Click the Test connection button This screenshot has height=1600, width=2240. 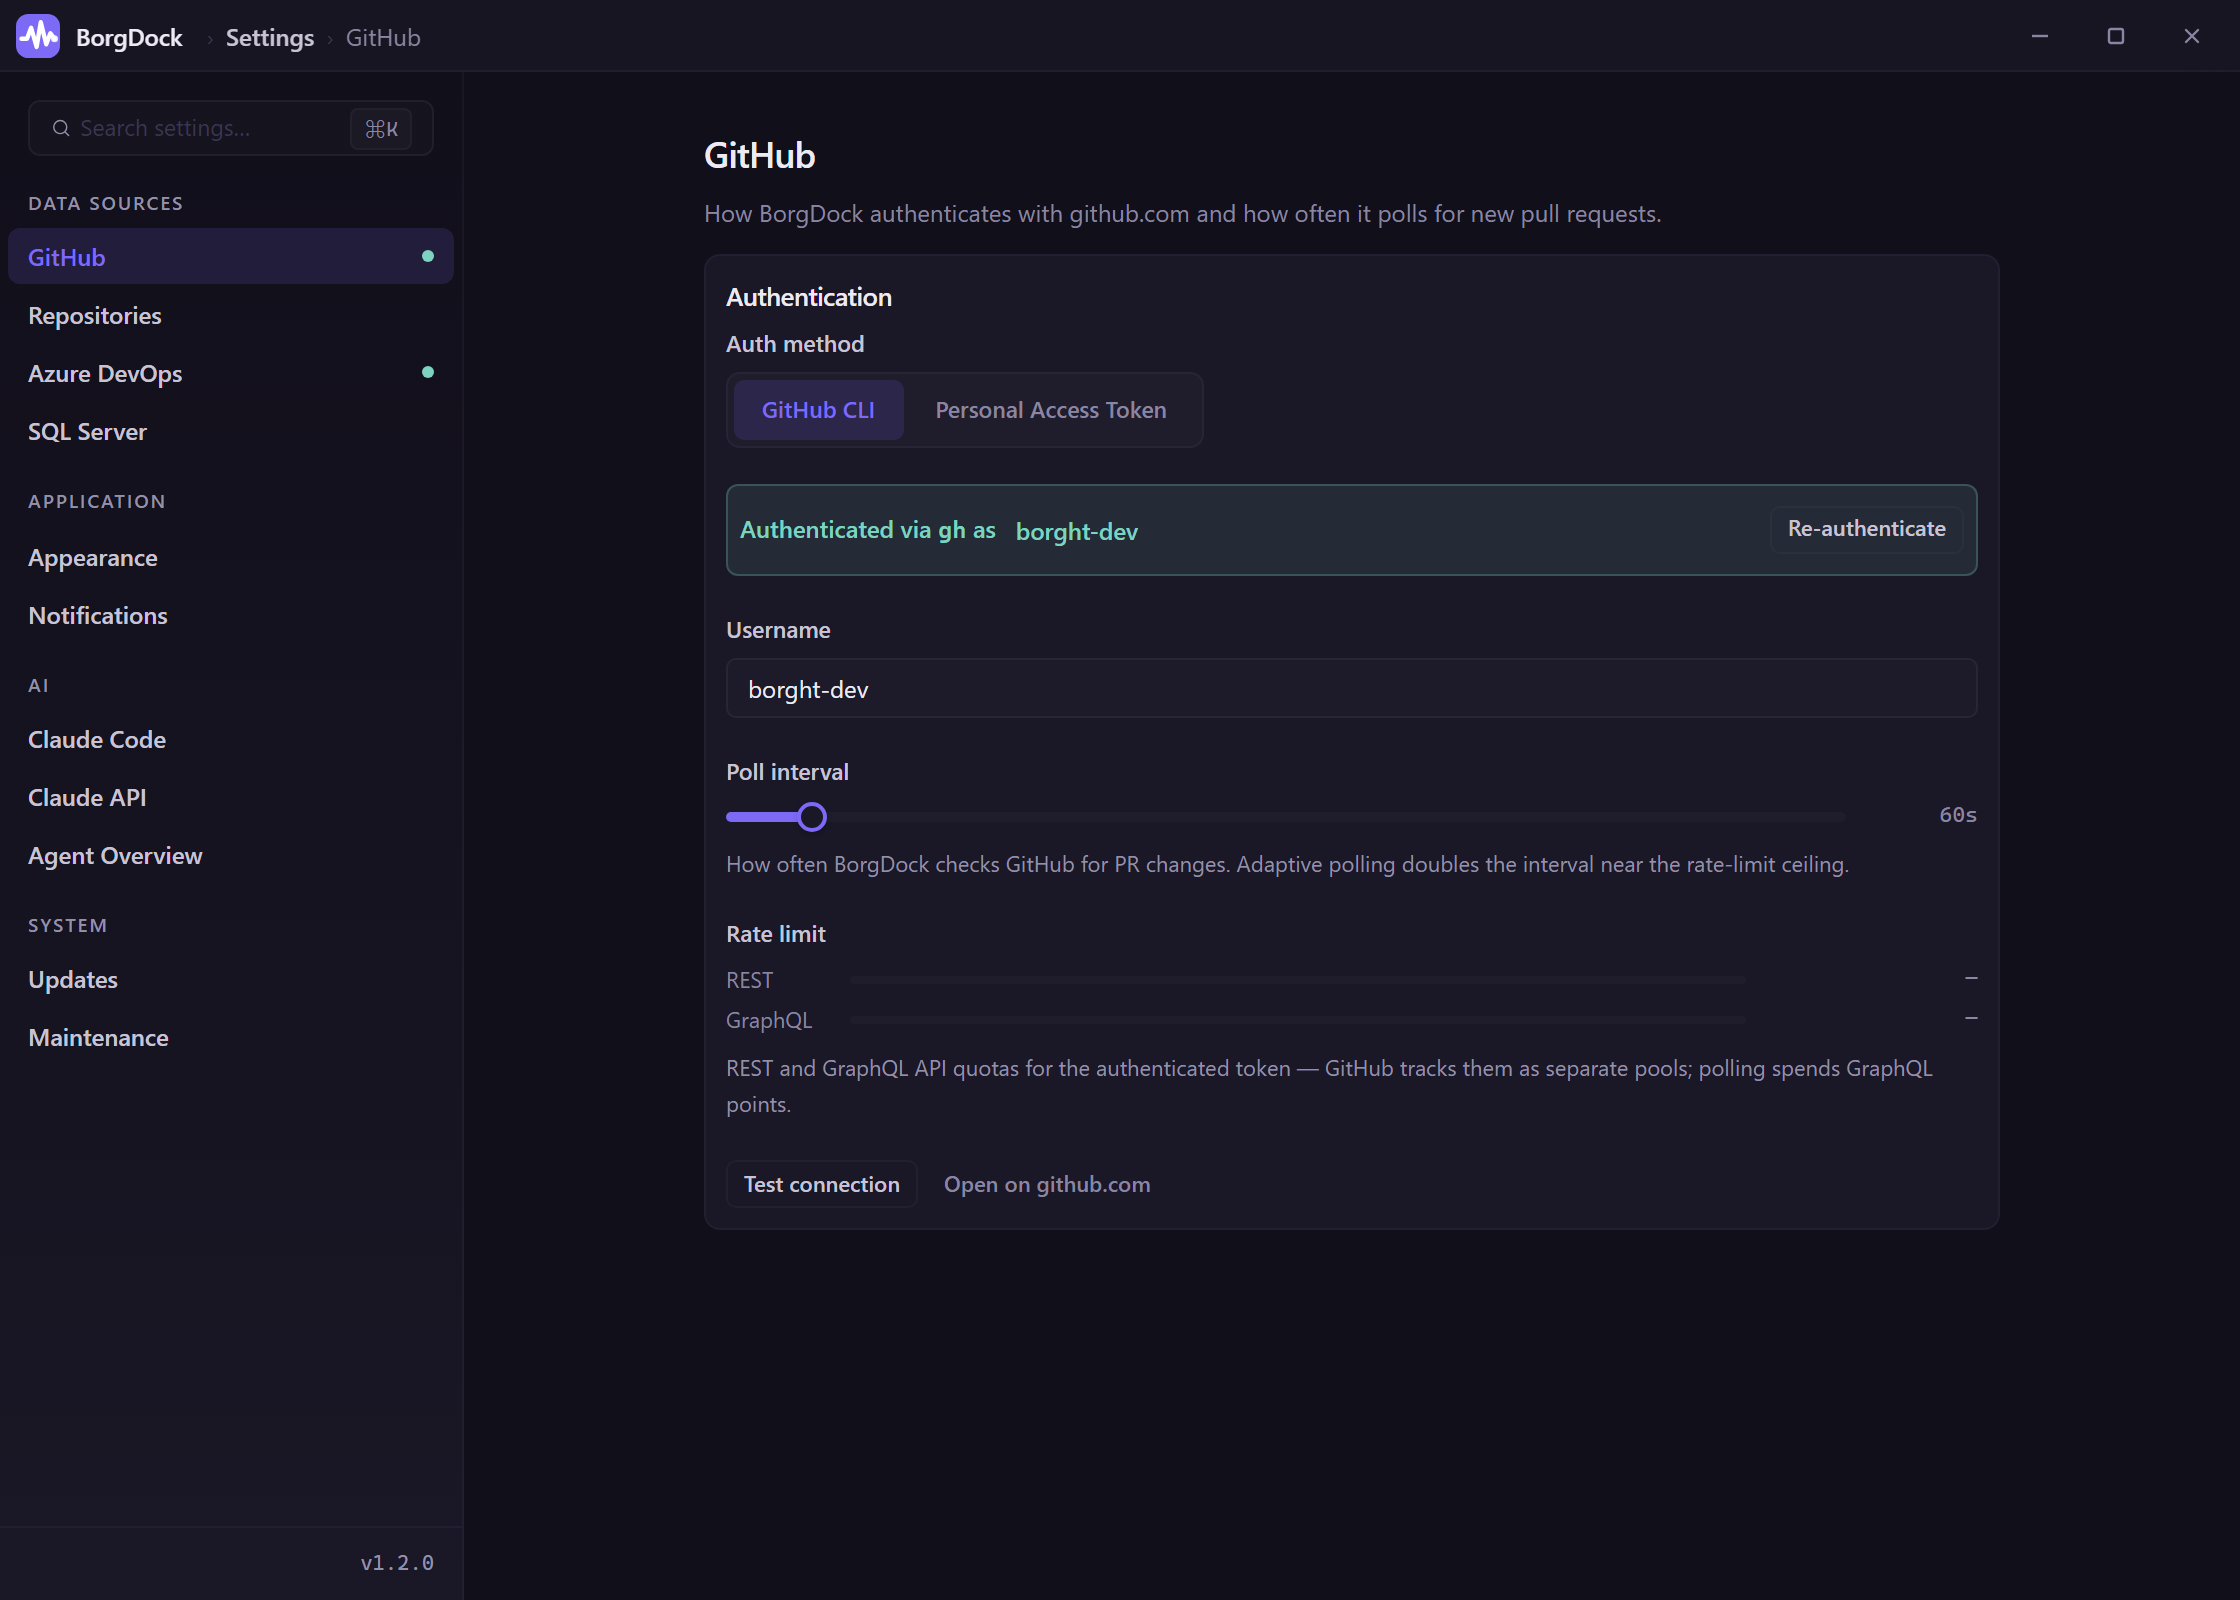coord(821,1184)
